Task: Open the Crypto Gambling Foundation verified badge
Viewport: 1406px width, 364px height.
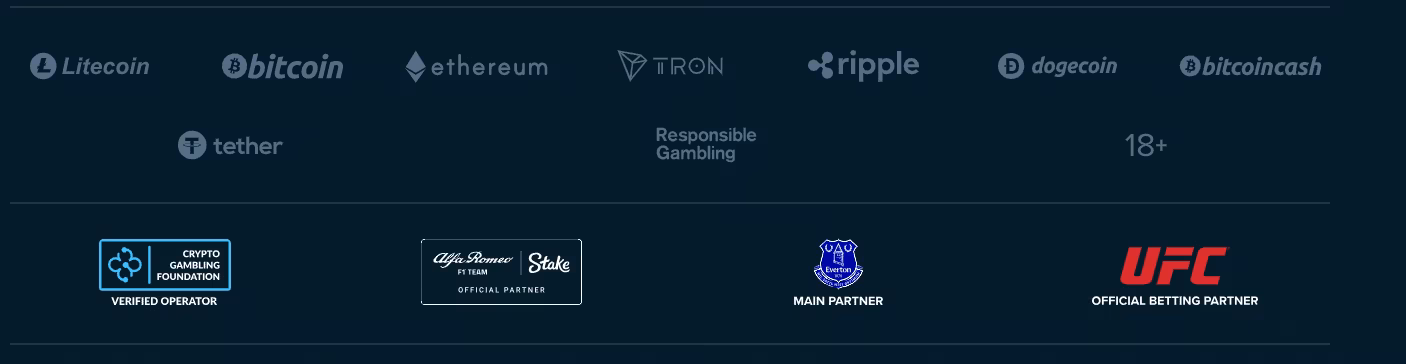Action: (165, 265)
